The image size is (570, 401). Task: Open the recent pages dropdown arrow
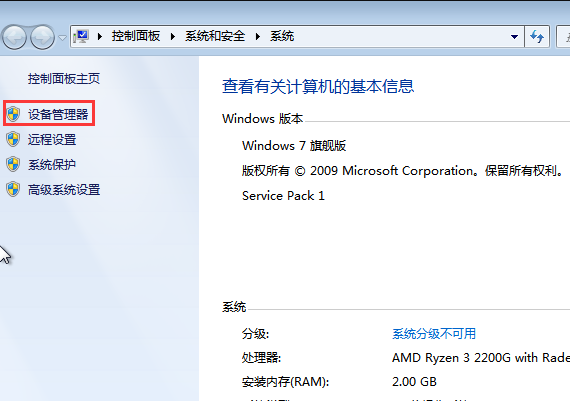(63, 37)
